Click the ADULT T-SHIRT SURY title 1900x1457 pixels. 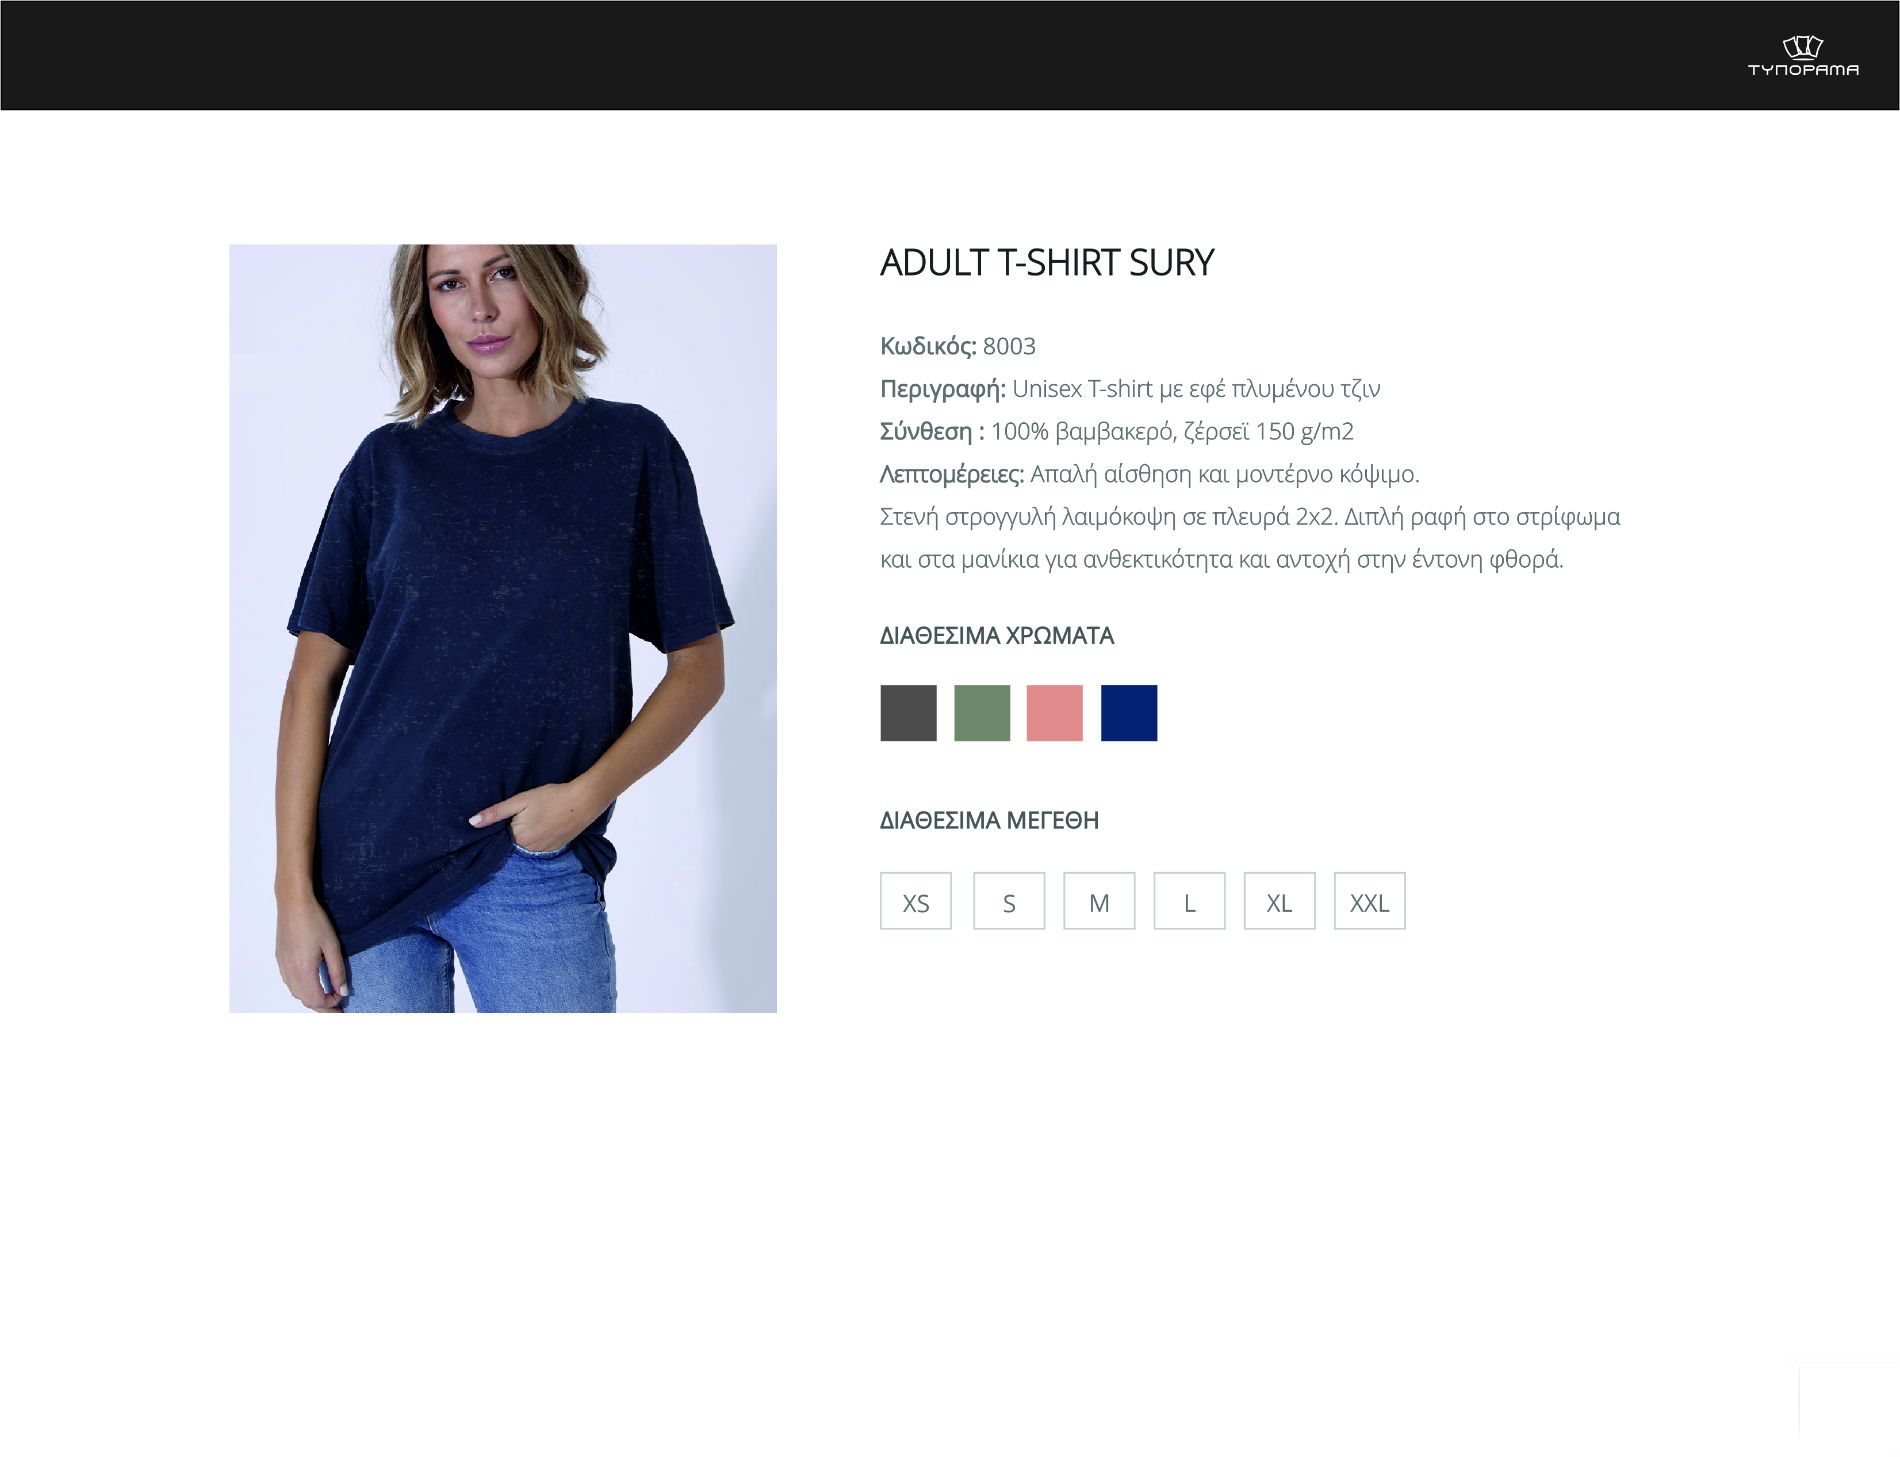click(1047, 263)
